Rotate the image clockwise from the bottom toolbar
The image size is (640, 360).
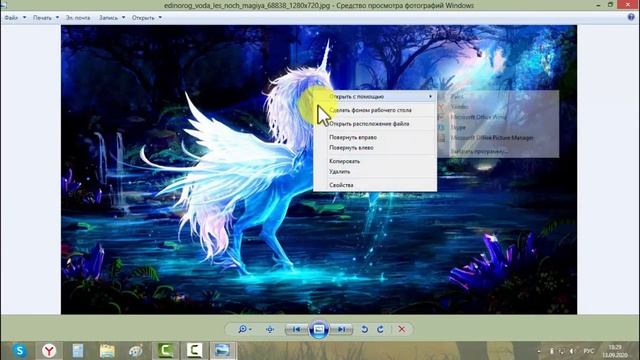(380, 329)
